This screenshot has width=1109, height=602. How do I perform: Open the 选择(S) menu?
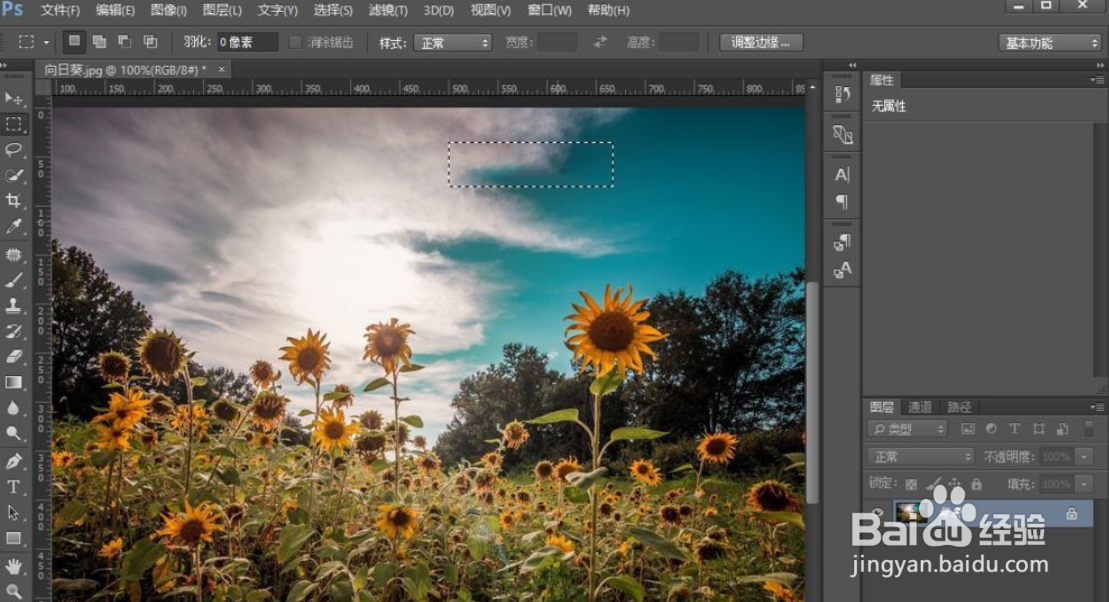tap(333, 11)
